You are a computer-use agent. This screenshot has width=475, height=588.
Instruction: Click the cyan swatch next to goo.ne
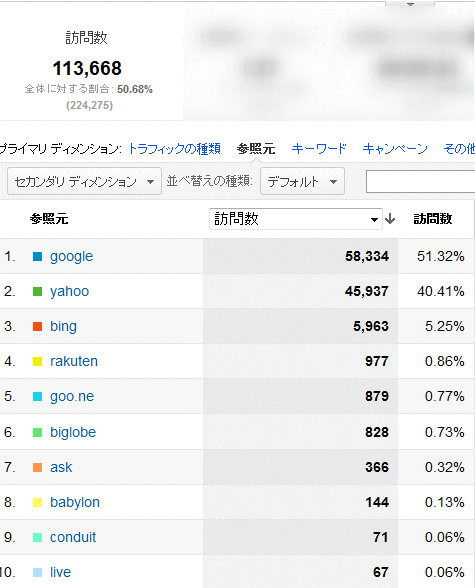click(37, 396)
